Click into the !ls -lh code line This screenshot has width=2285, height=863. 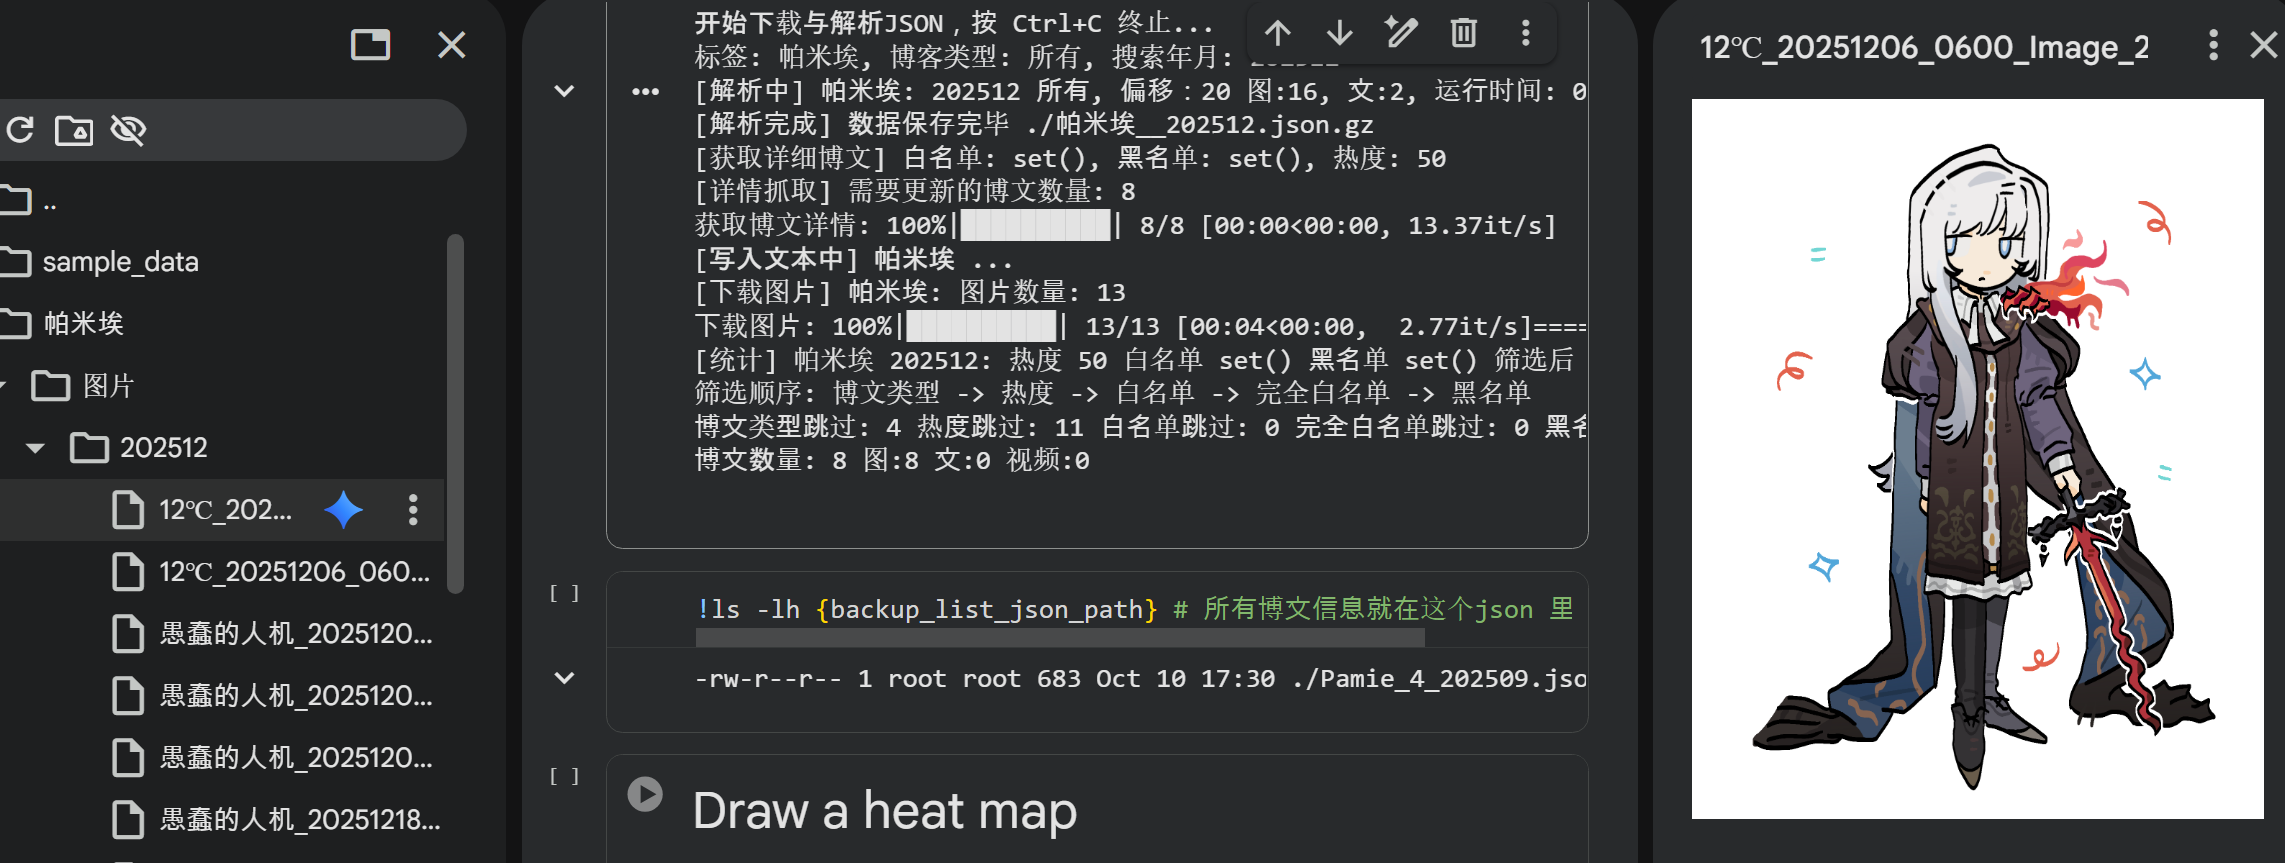click(x=1135, y=609)
